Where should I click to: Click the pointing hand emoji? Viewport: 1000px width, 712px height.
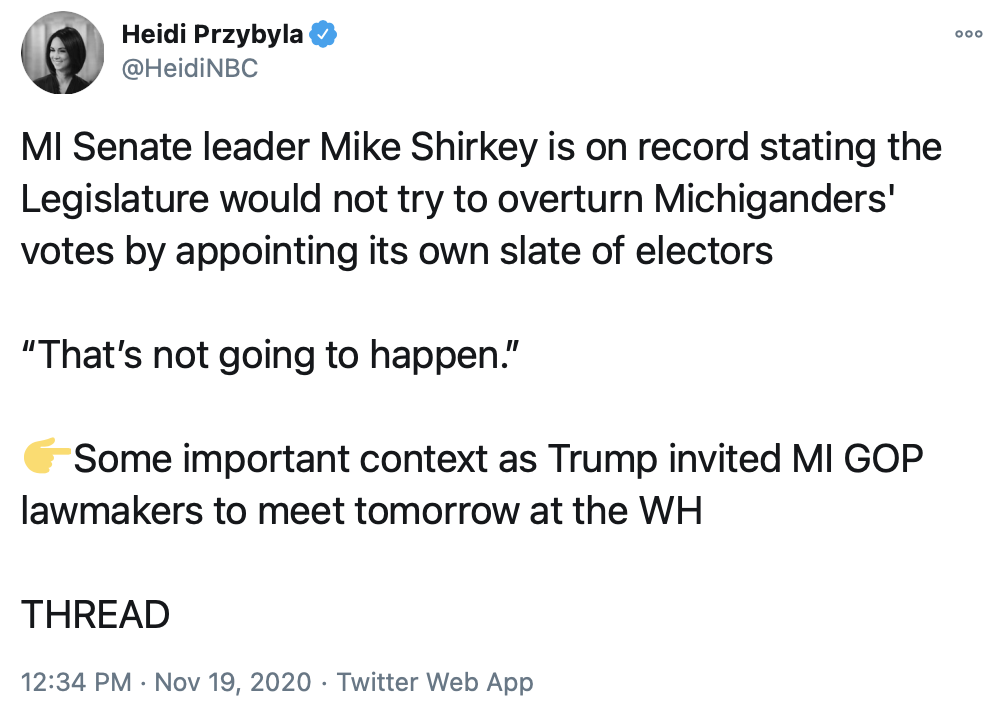pos(45,460)
